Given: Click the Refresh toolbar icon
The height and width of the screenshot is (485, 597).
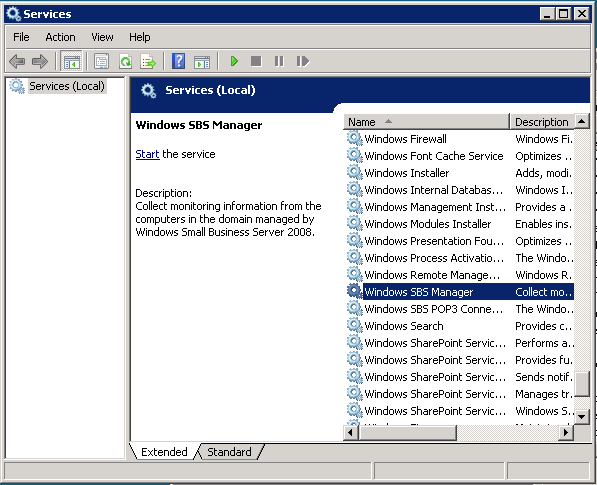Looking at the screenshot, I should [x=125, y=61].
